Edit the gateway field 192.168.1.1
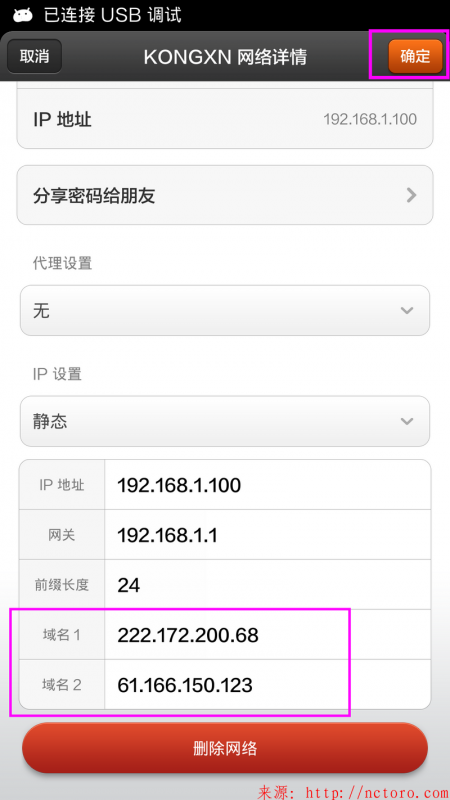This screenshot has height=800, width=450. pos(267,535)
